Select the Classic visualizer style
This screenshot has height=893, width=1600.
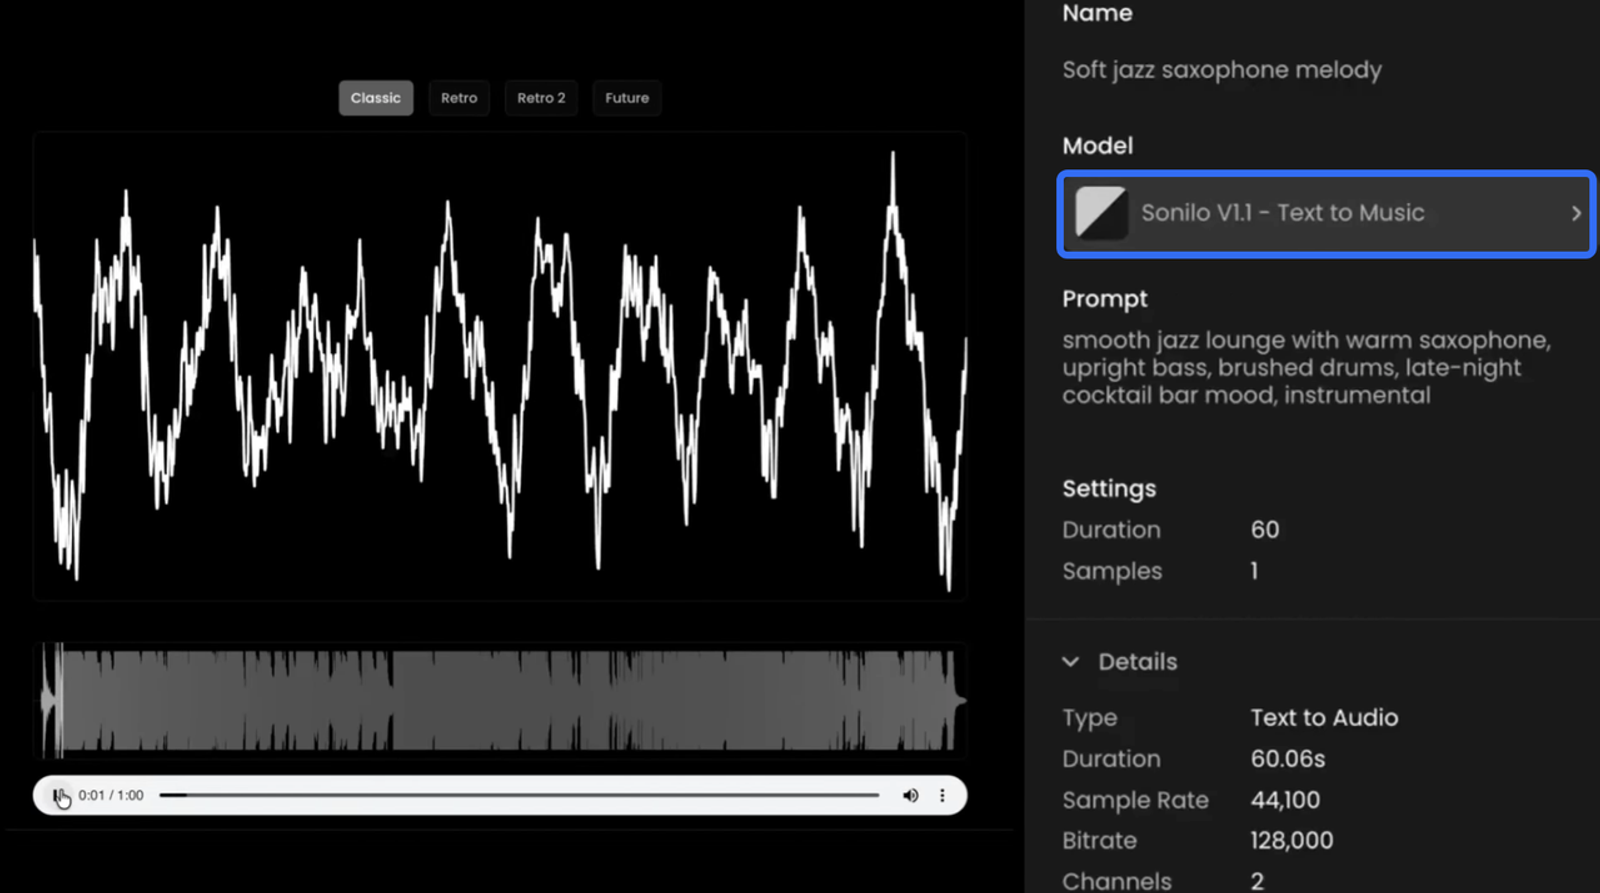click(x=375, y=98)
